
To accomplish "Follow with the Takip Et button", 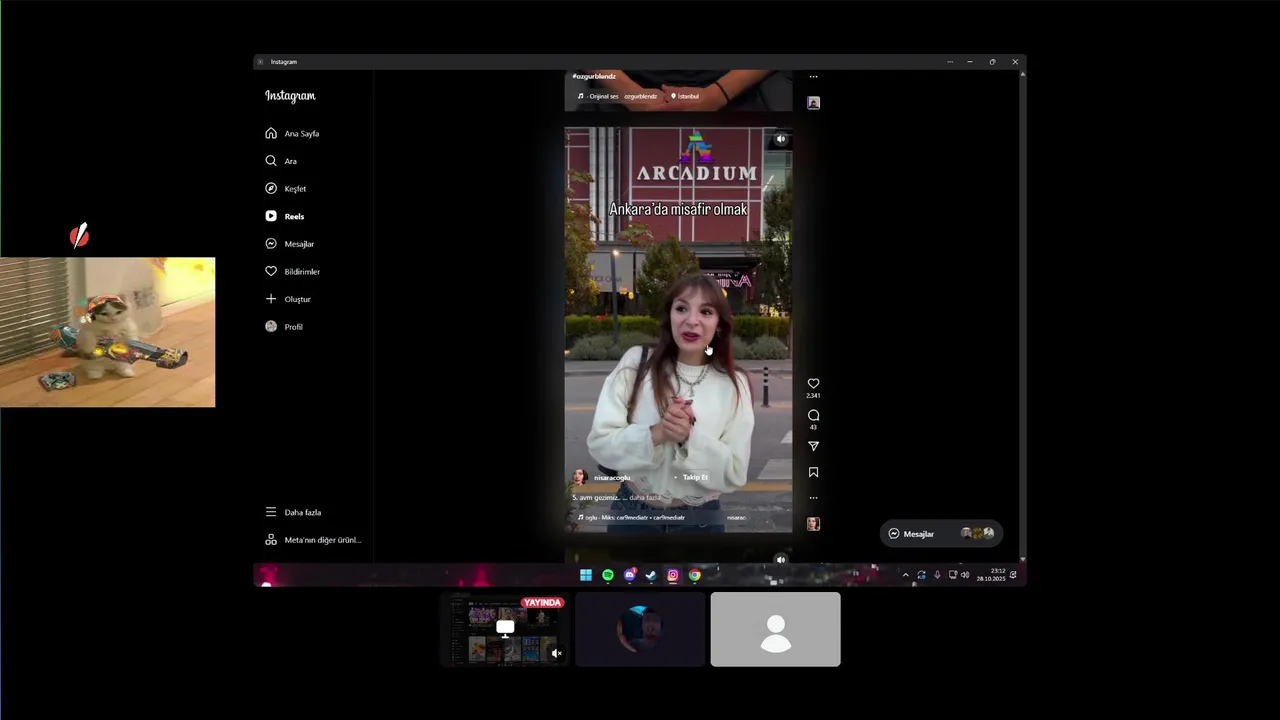I will click(695, 478).
